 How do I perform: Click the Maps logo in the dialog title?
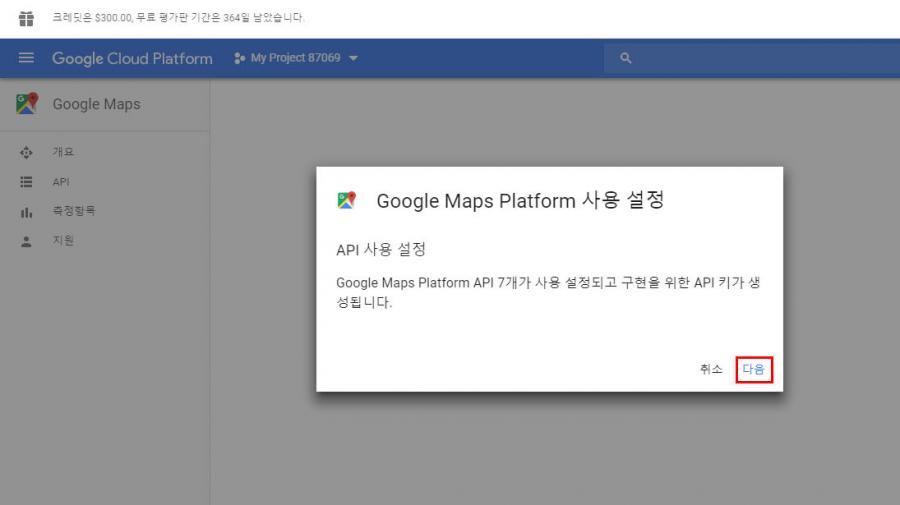click(347, 200)
